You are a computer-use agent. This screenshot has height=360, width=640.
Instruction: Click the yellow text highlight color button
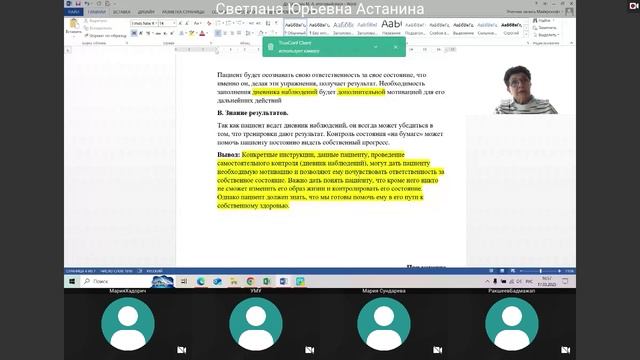click(191, 33)
